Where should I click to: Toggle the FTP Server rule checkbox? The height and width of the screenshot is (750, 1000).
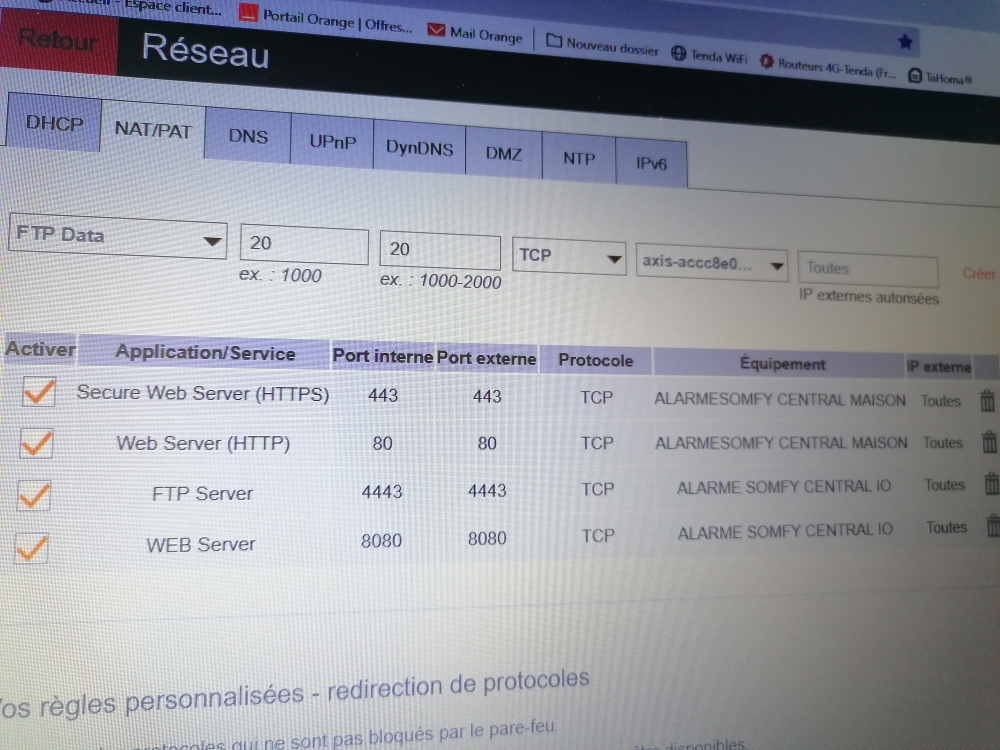34,494
